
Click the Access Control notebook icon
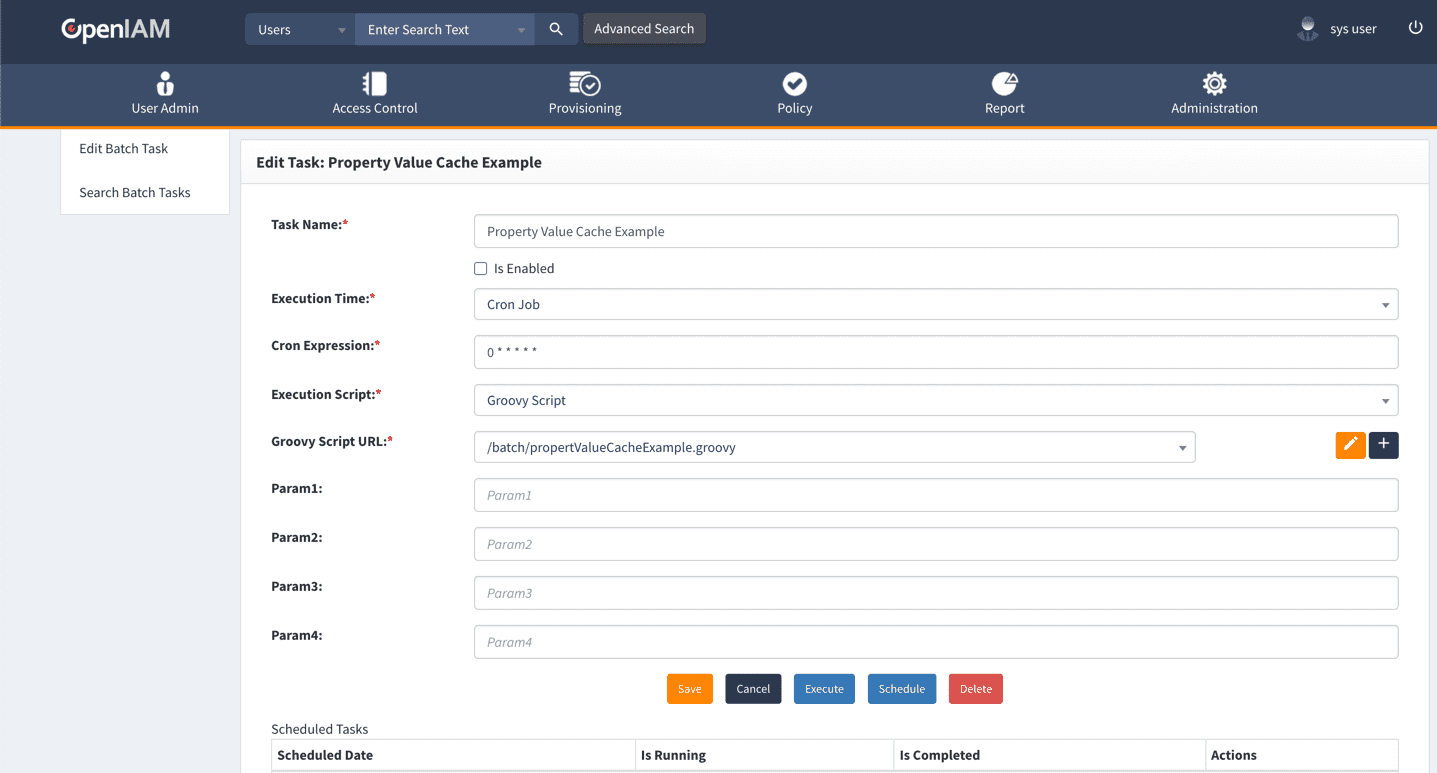[x=375, y=83]
